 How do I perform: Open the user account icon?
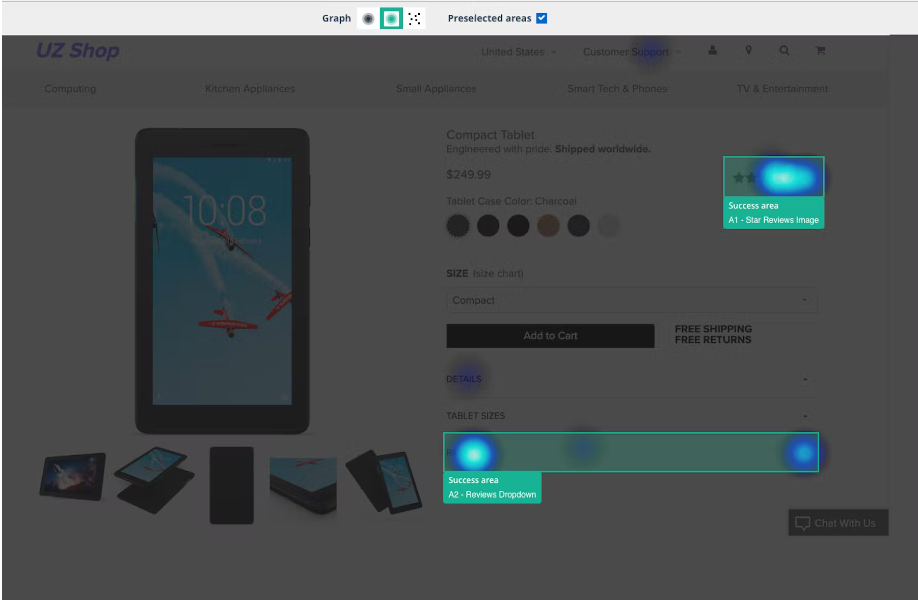pos(713,50)
